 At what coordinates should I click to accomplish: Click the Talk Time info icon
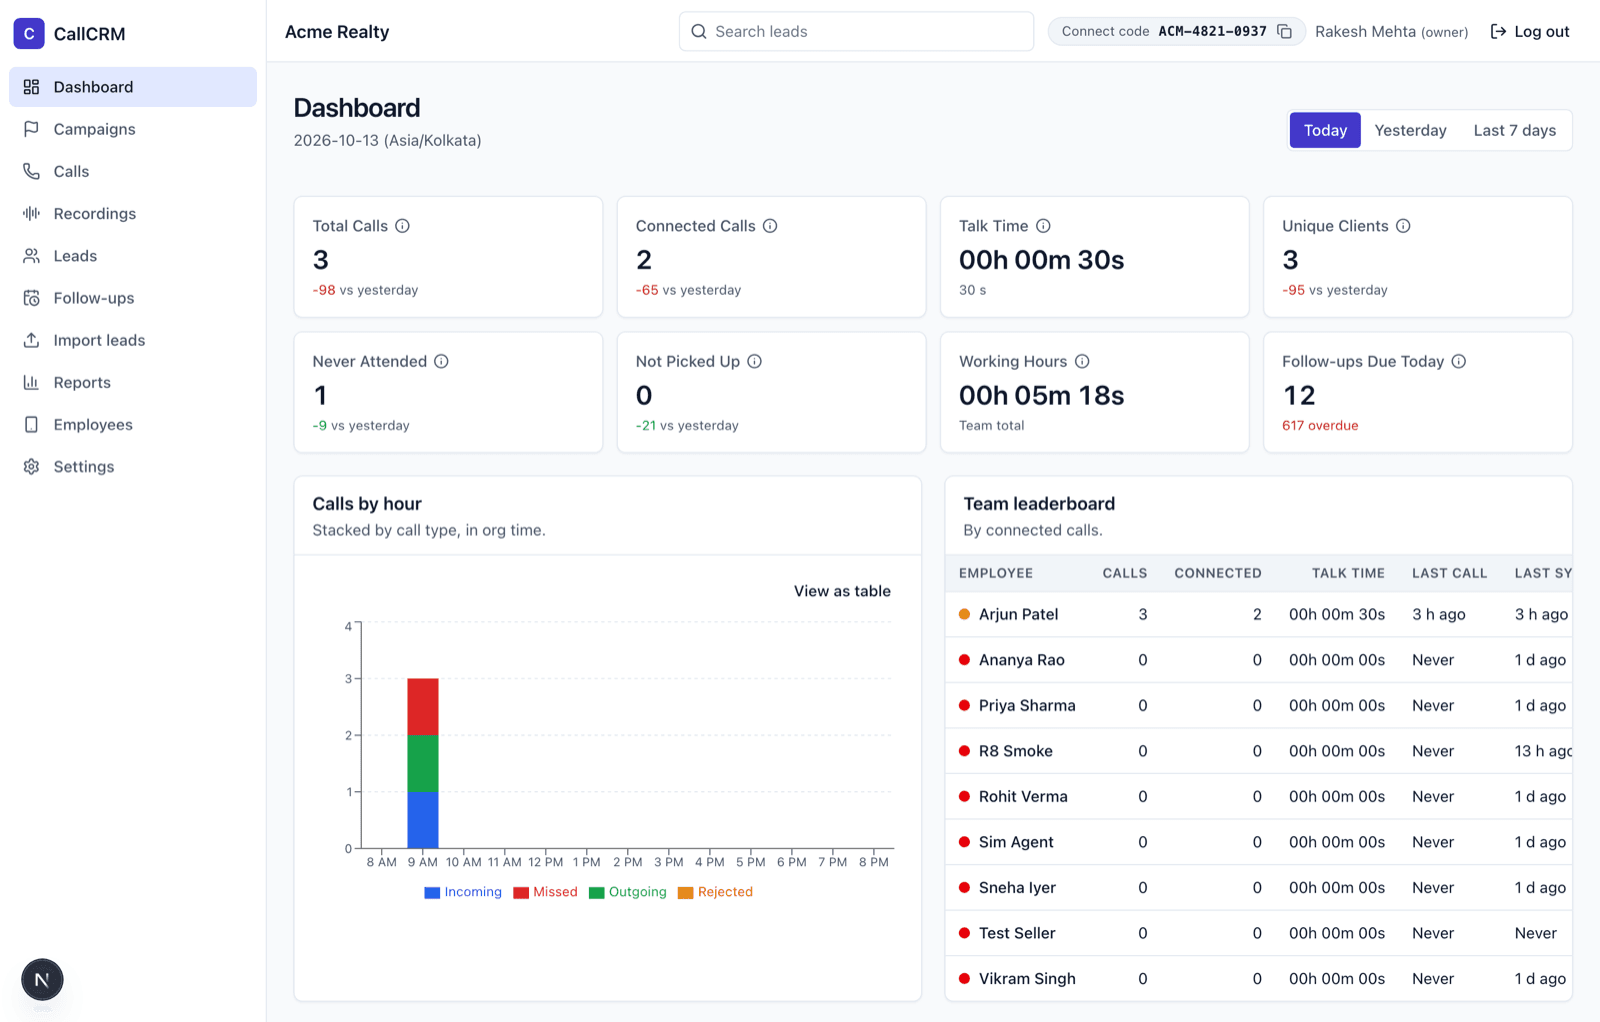[1043, 226]
